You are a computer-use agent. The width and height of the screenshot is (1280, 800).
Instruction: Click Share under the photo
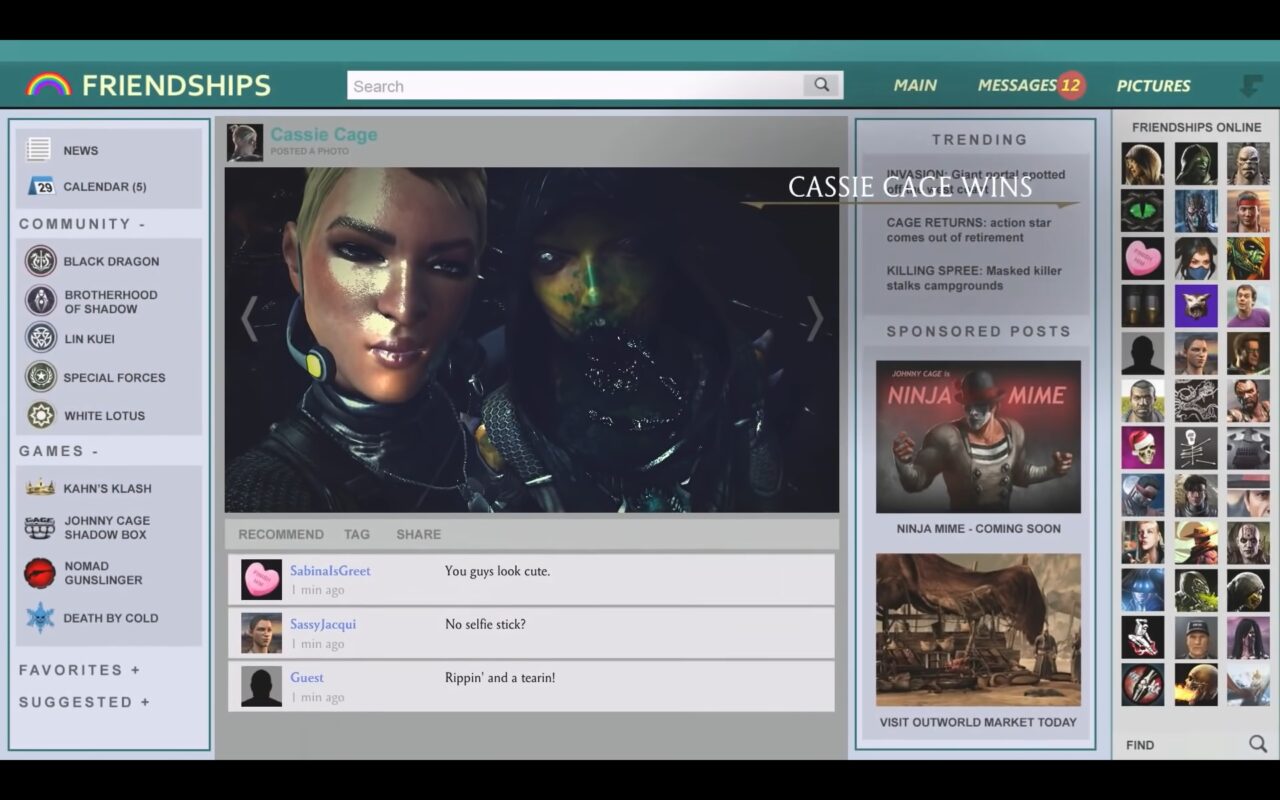coord(418,534)
